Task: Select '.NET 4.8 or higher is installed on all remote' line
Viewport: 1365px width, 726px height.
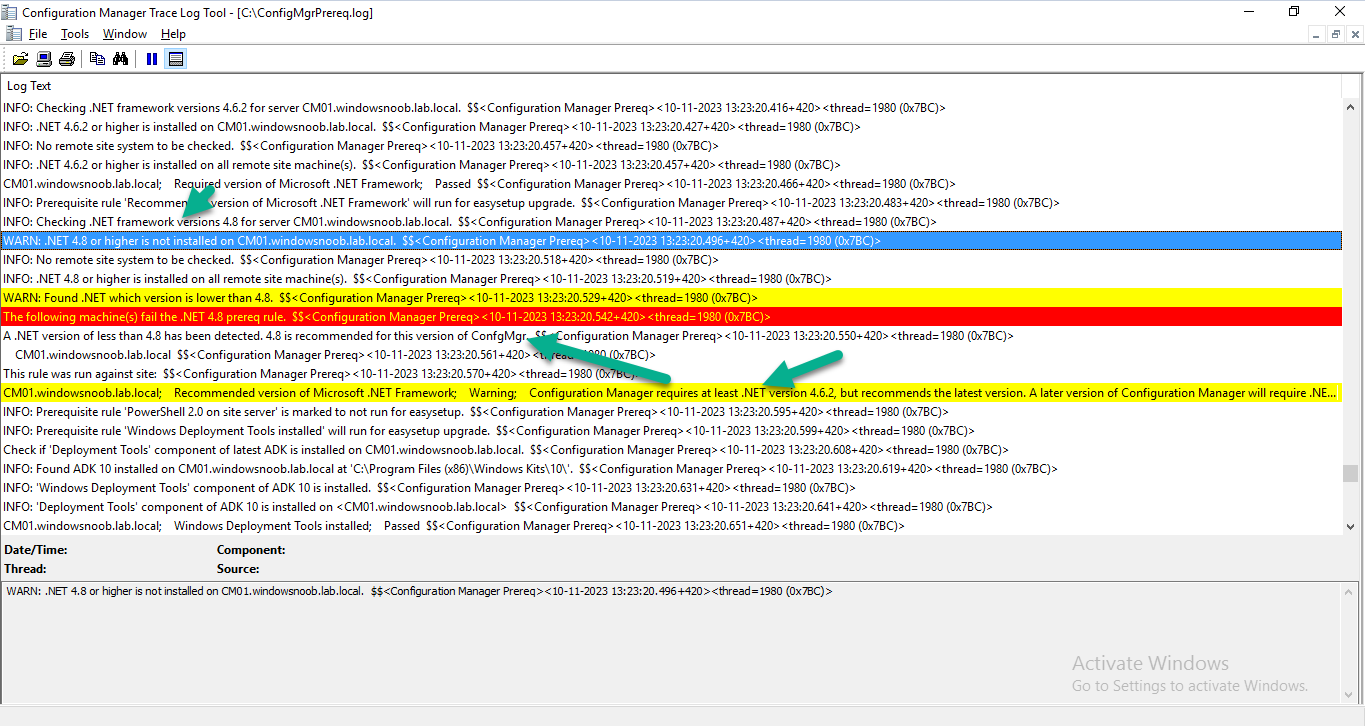Action: tap(672, 279)
